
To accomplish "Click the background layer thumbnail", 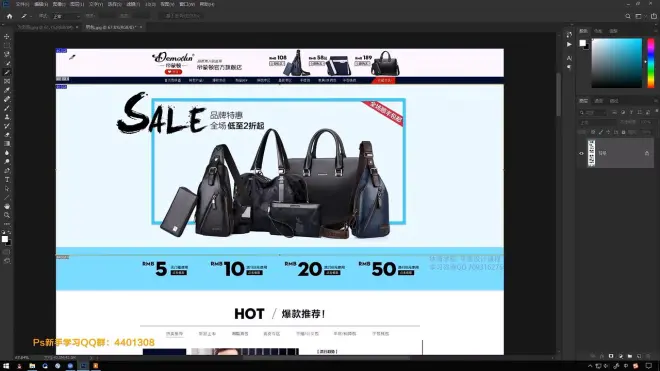I will pos(591,153).
